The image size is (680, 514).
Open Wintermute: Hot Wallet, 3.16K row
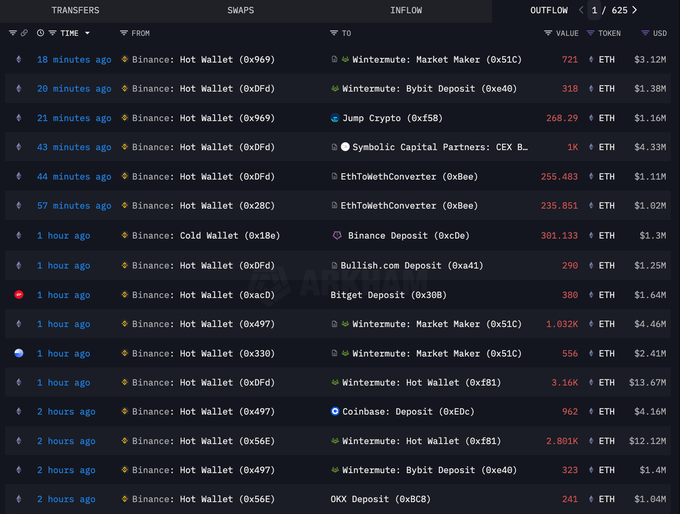[x=422, y=383]
